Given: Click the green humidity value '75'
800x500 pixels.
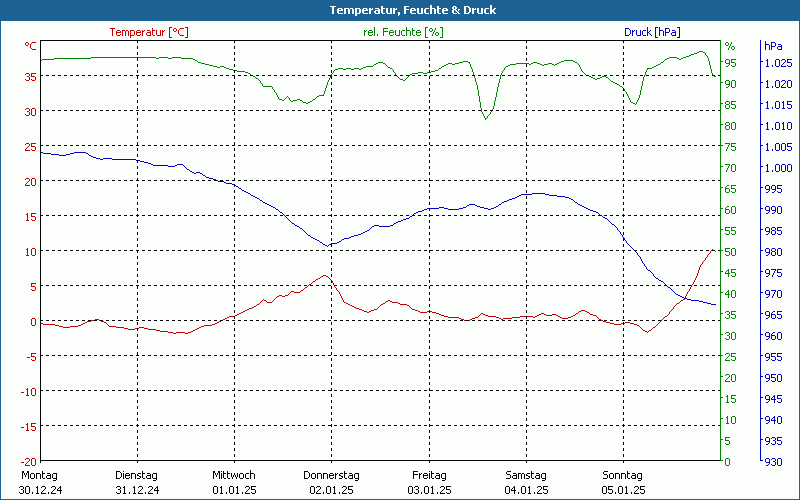Looking at the screenshot, I should click(731, 147).
